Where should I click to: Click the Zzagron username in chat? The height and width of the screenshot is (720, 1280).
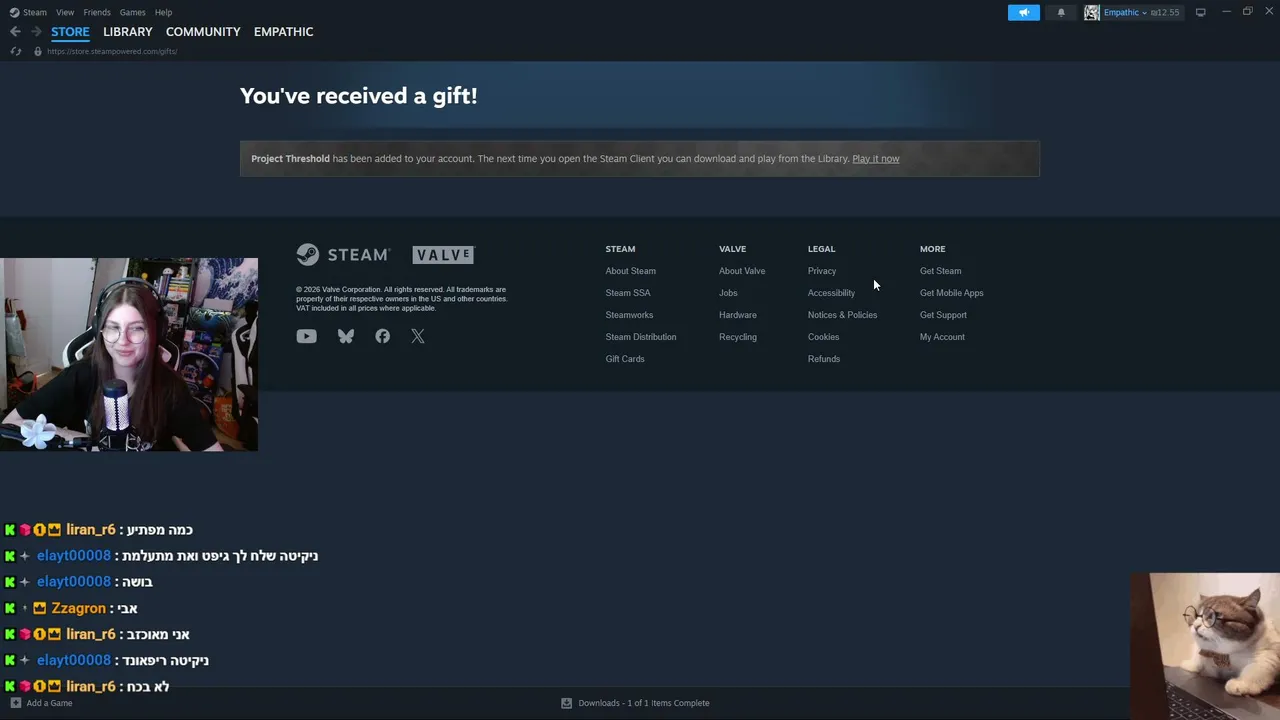click(79, 608)
